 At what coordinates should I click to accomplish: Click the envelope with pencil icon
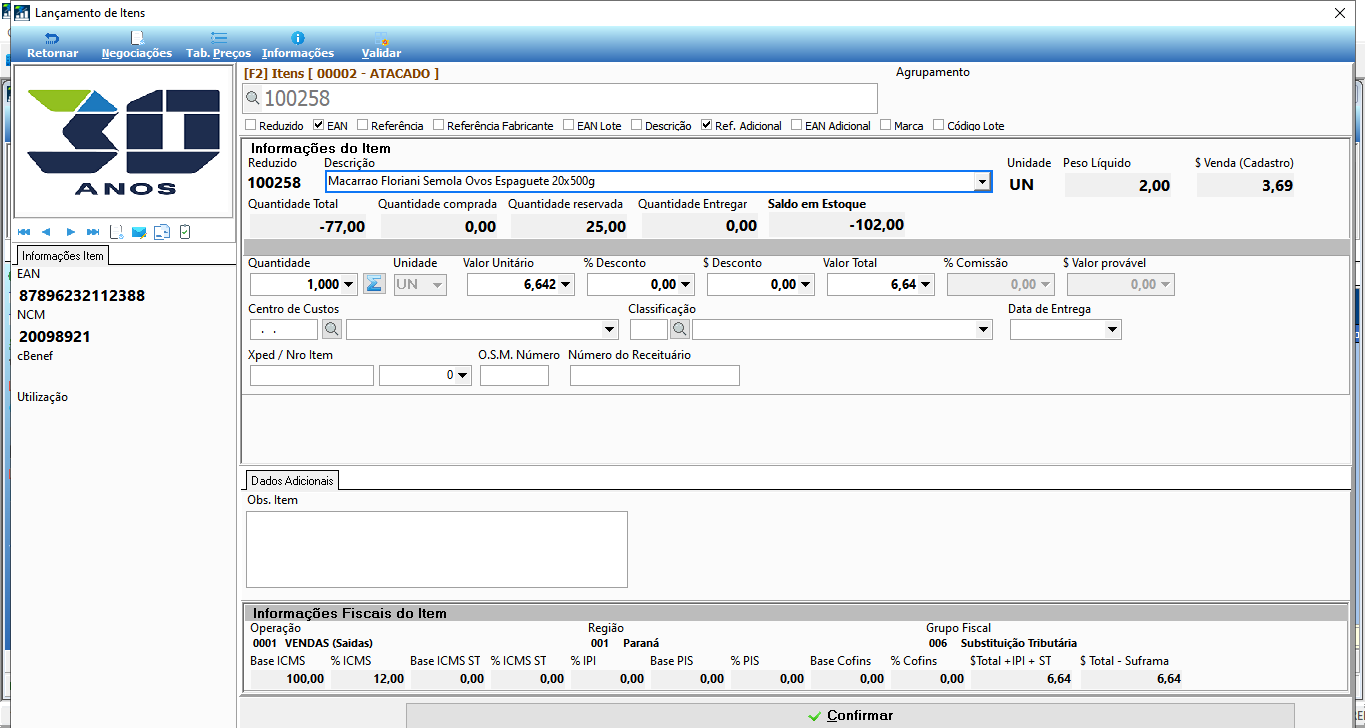[139, 232]
